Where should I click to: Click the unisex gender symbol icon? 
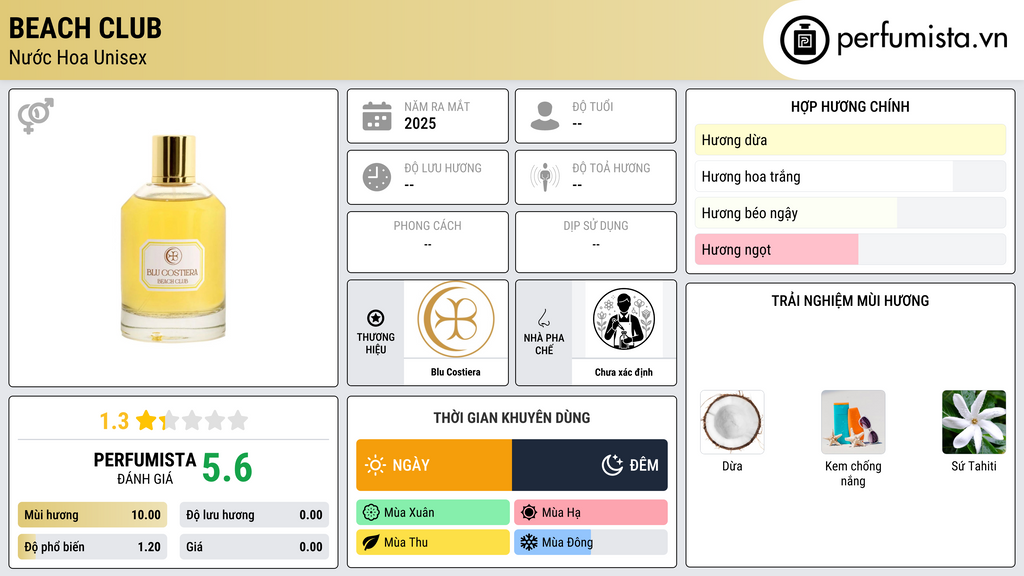tap(36, 116)
